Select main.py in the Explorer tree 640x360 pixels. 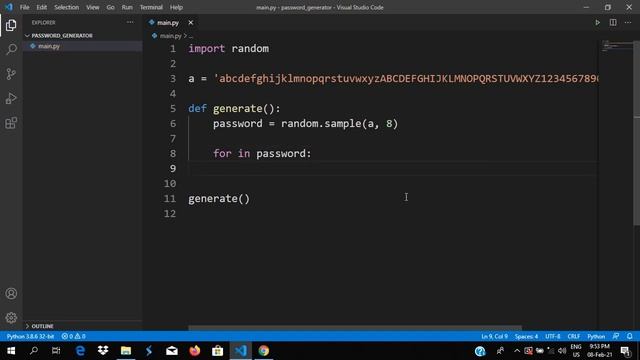[x=49, y=46]
